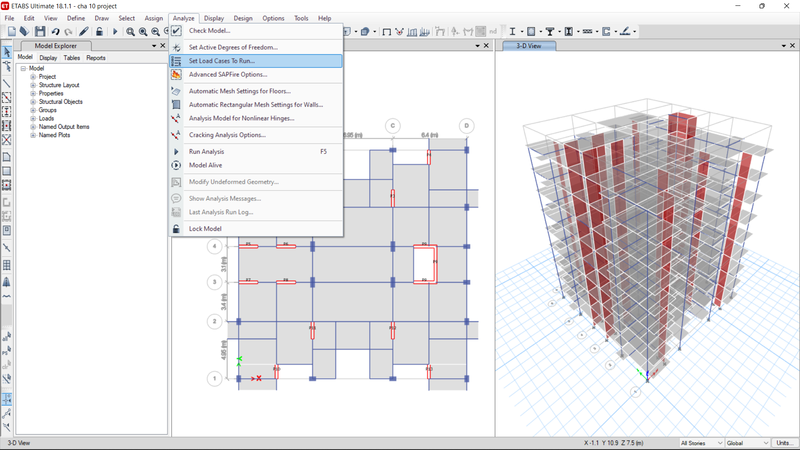Open the Define menu
Image resolution: width=800 pixels, height=450 pixels.
[76, 18]
